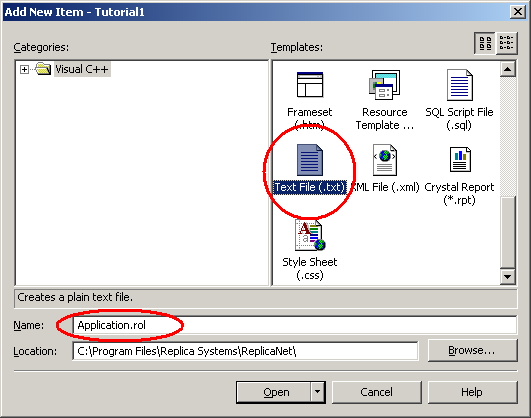The height and width of the screenshot is (418, 531).
Task: Expand the Visual C++ category node
Action: pyautogui.click(x=24, y=69)
